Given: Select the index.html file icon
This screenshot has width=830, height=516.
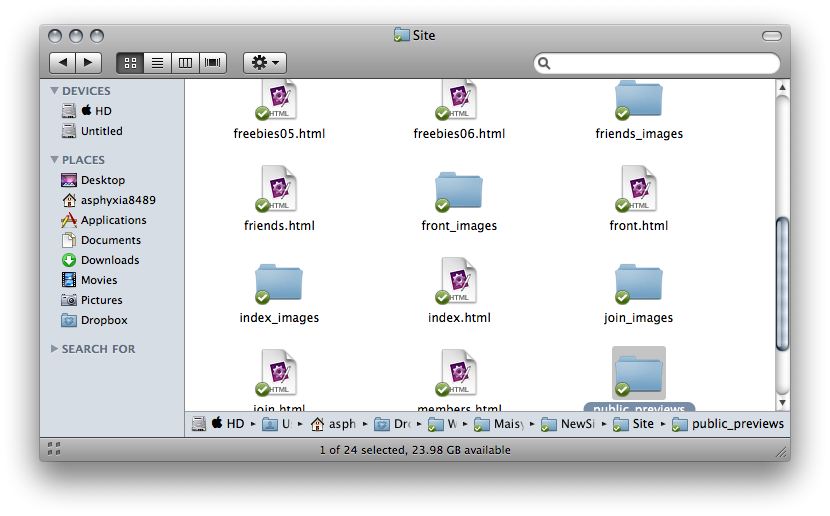Looking at the screenshot, I should (458, 281).
